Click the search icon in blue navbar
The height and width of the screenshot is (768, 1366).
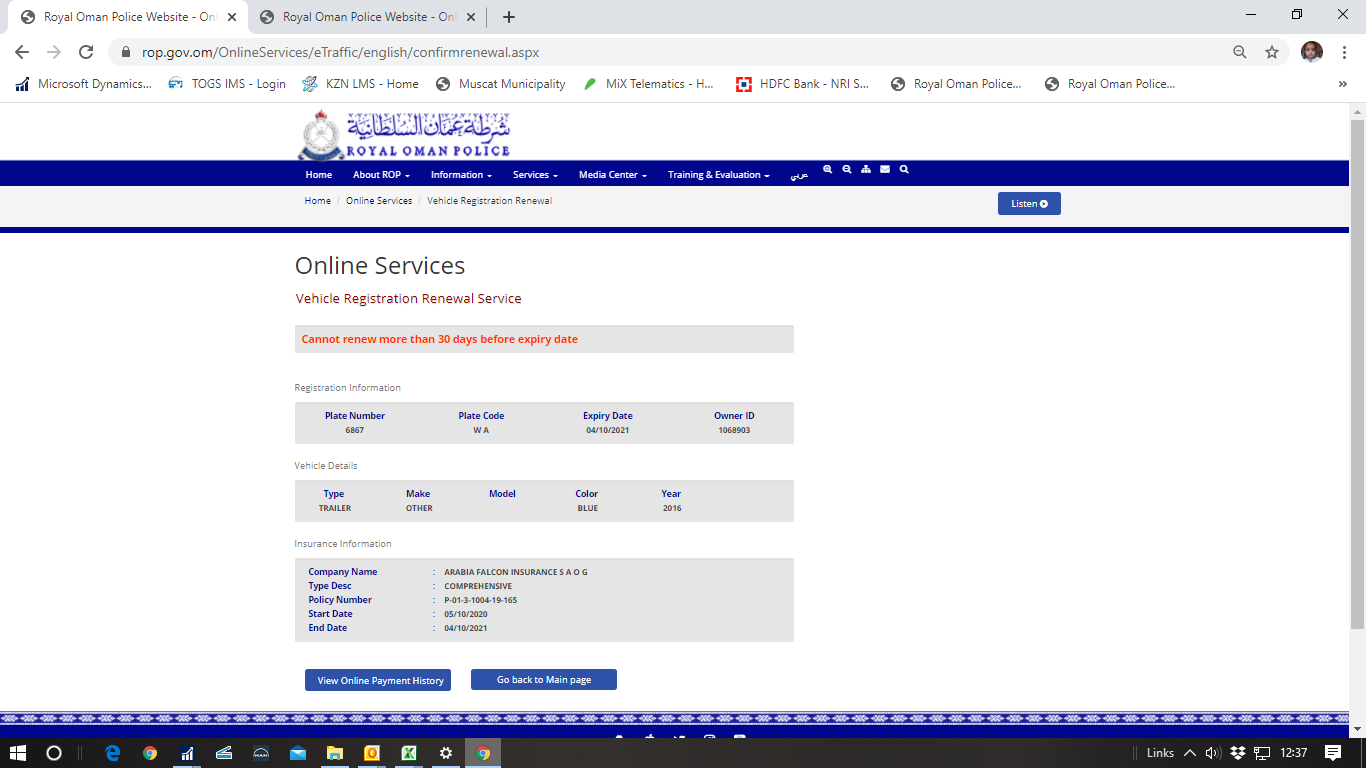pyautogui.click(x=904, y=170)
